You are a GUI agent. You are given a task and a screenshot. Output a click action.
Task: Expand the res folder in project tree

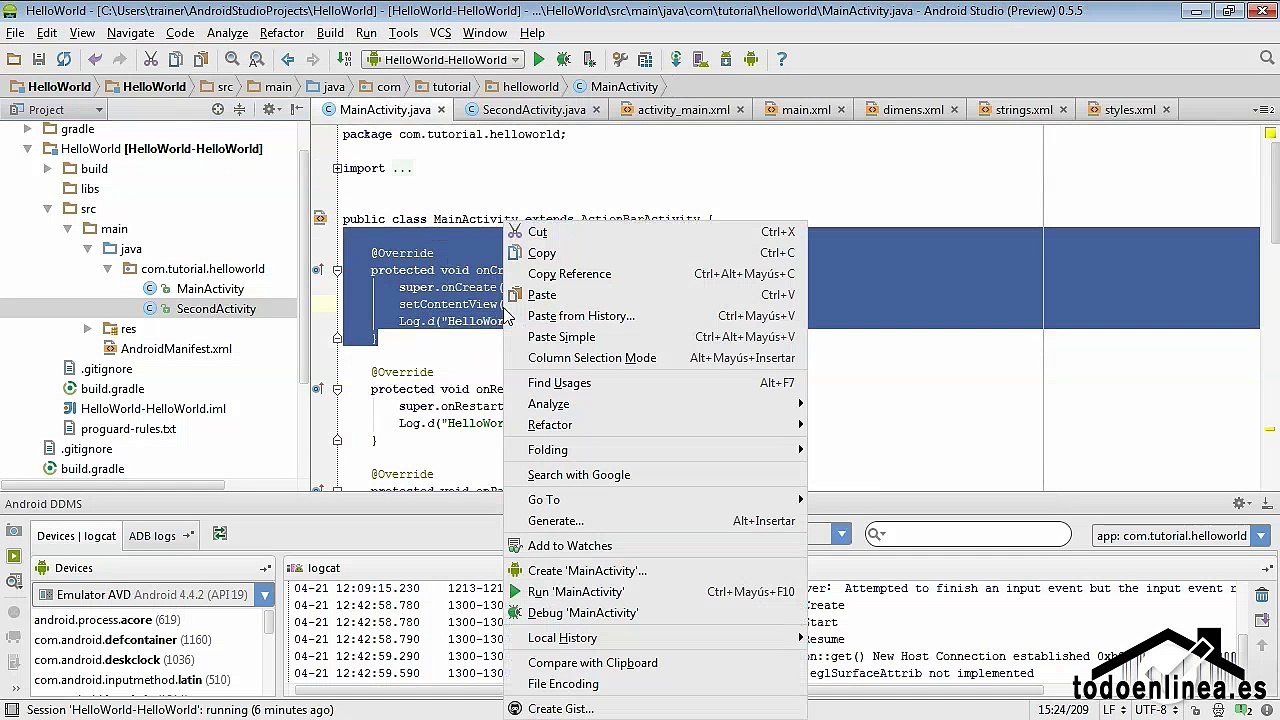[x=88, y=329]
